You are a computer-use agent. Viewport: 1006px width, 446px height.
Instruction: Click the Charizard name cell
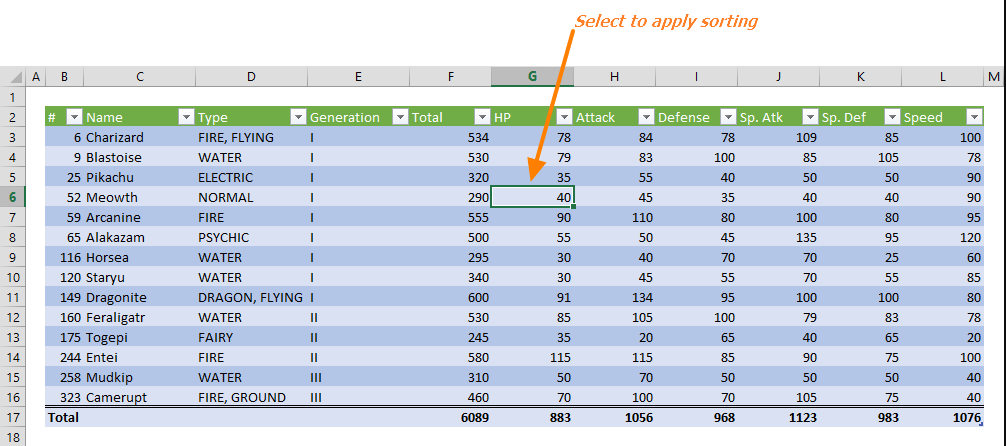139,137
